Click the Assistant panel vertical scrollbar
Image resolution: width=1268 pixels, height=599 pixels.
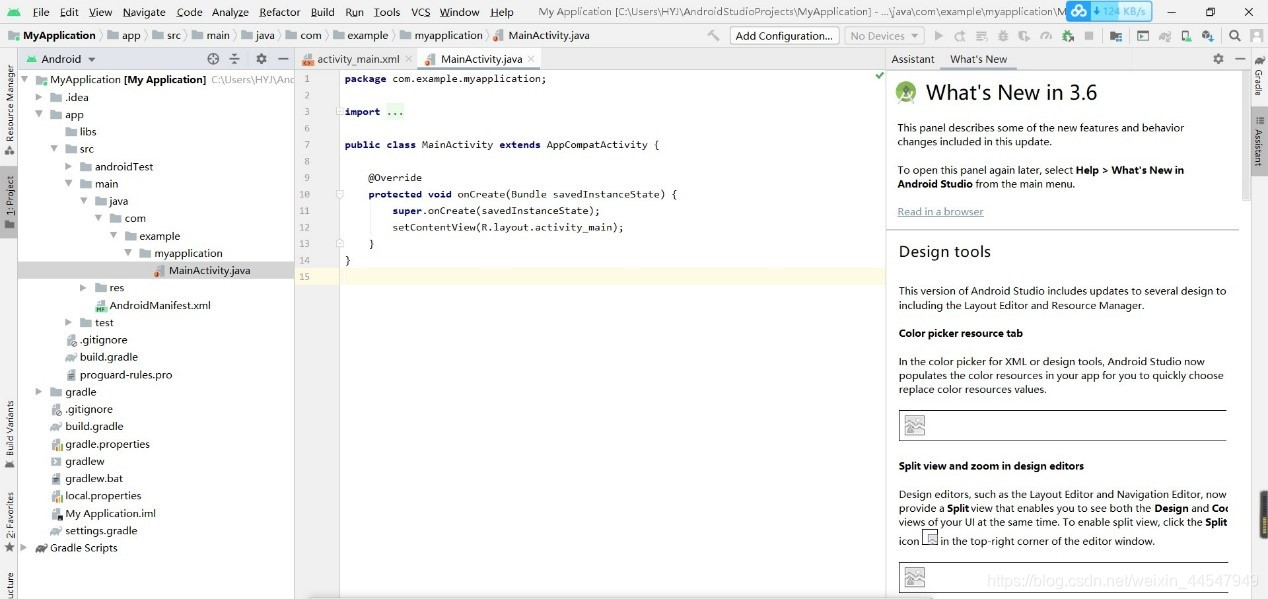(1246, 135)
